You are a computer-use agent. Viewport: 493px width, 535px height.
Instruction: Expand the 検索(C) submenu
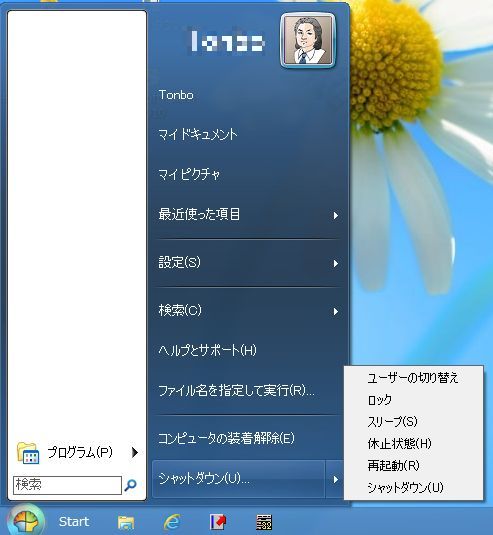click(x=336, y=312)
